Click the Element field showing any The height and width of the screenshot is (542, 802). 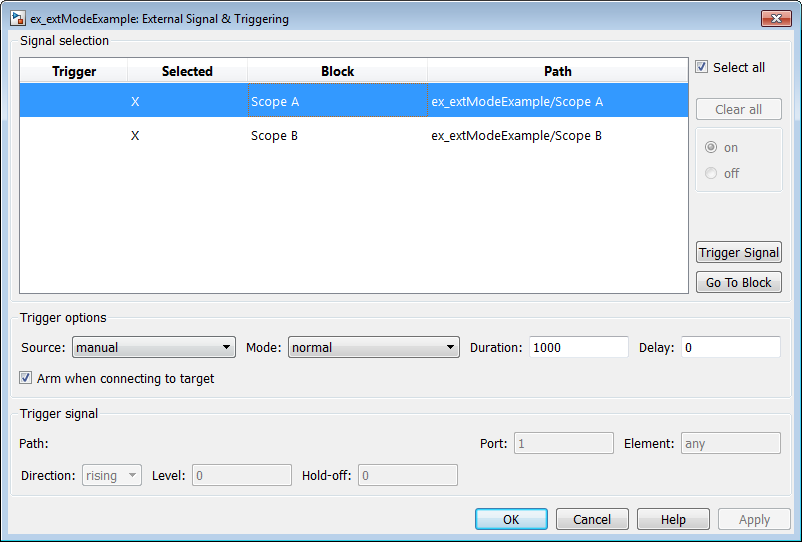pyautogui.click(x=730, y=443)
